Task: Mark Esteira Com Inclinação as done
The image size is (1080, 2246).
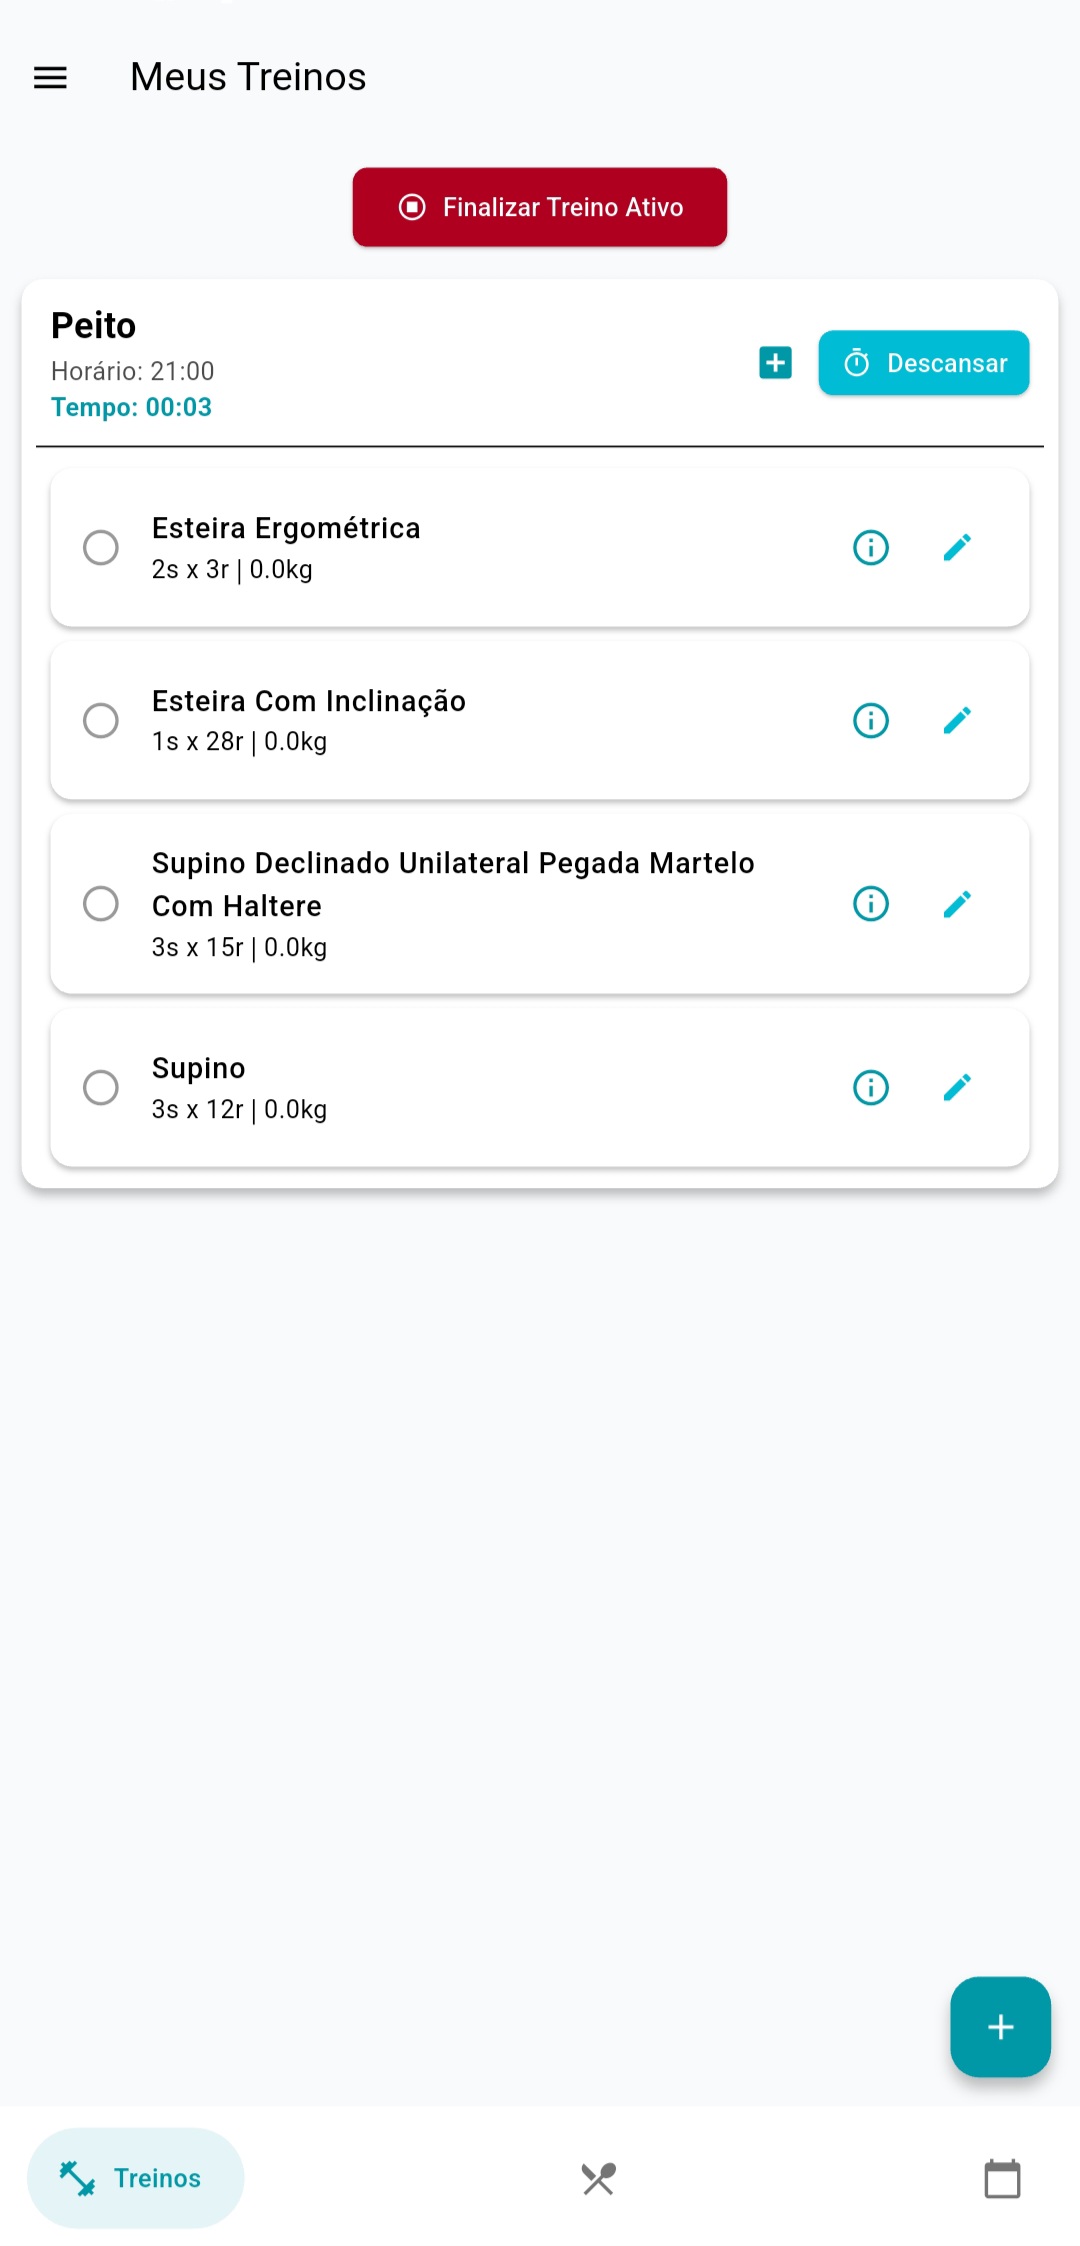Action: (101, 720)
